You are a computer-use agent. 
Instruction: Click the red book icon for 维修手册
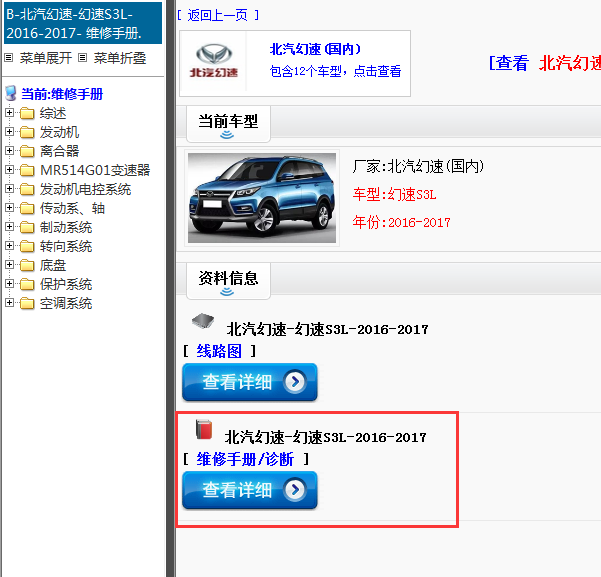(x=204, y=430)
